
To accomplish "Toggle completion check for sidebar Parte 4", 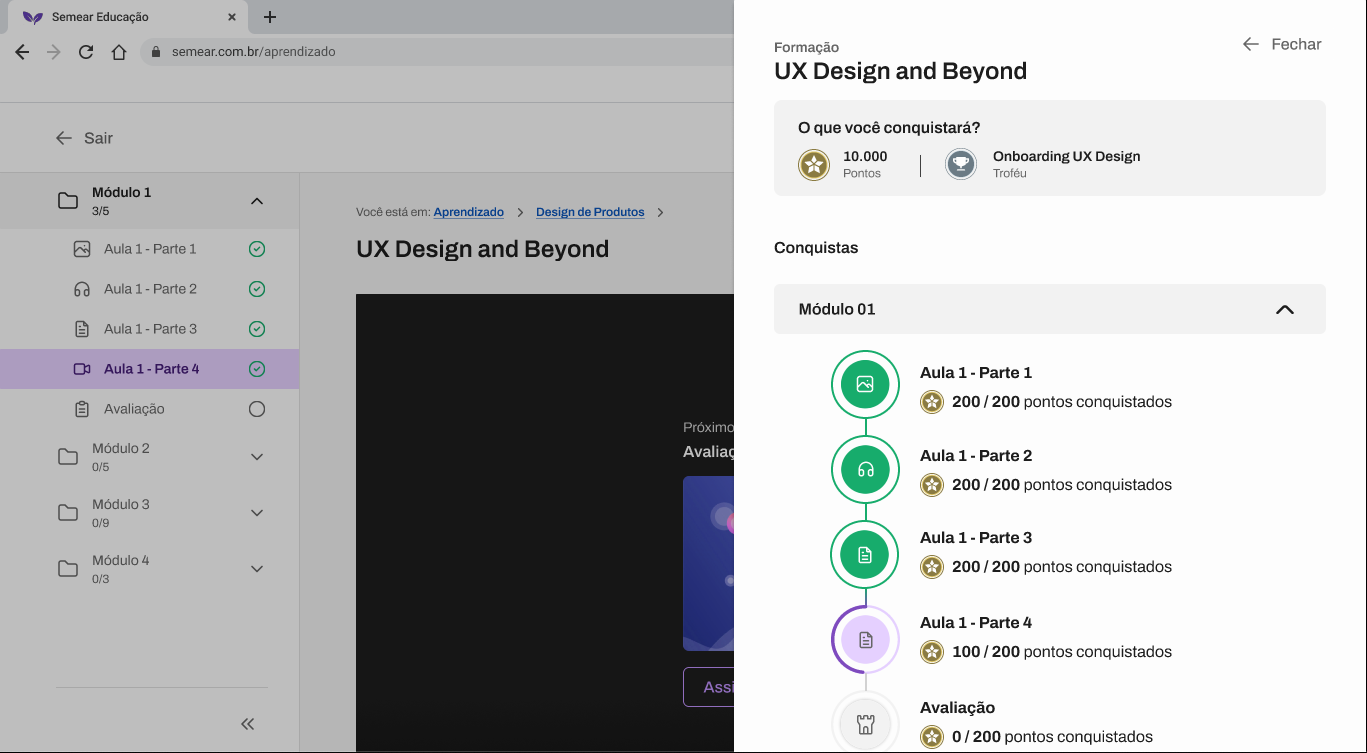I will pos(257,369).
